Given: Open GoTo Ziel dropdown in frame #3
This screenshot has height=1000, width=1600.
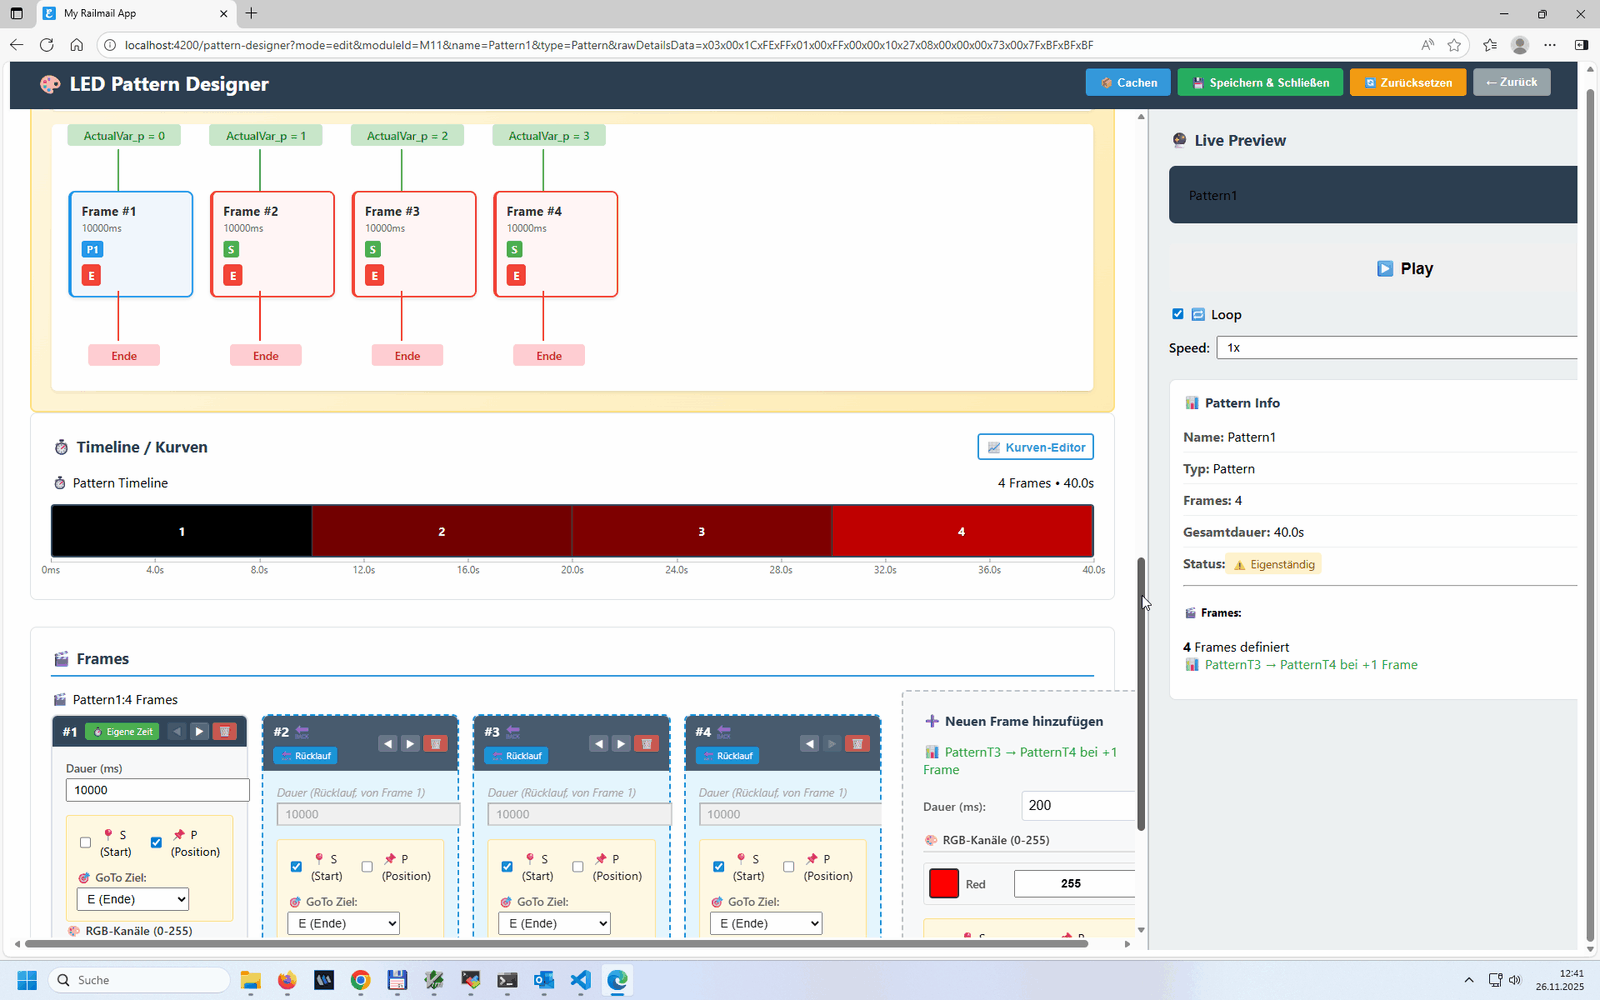Looking at the screenshot, I should 554,924.
